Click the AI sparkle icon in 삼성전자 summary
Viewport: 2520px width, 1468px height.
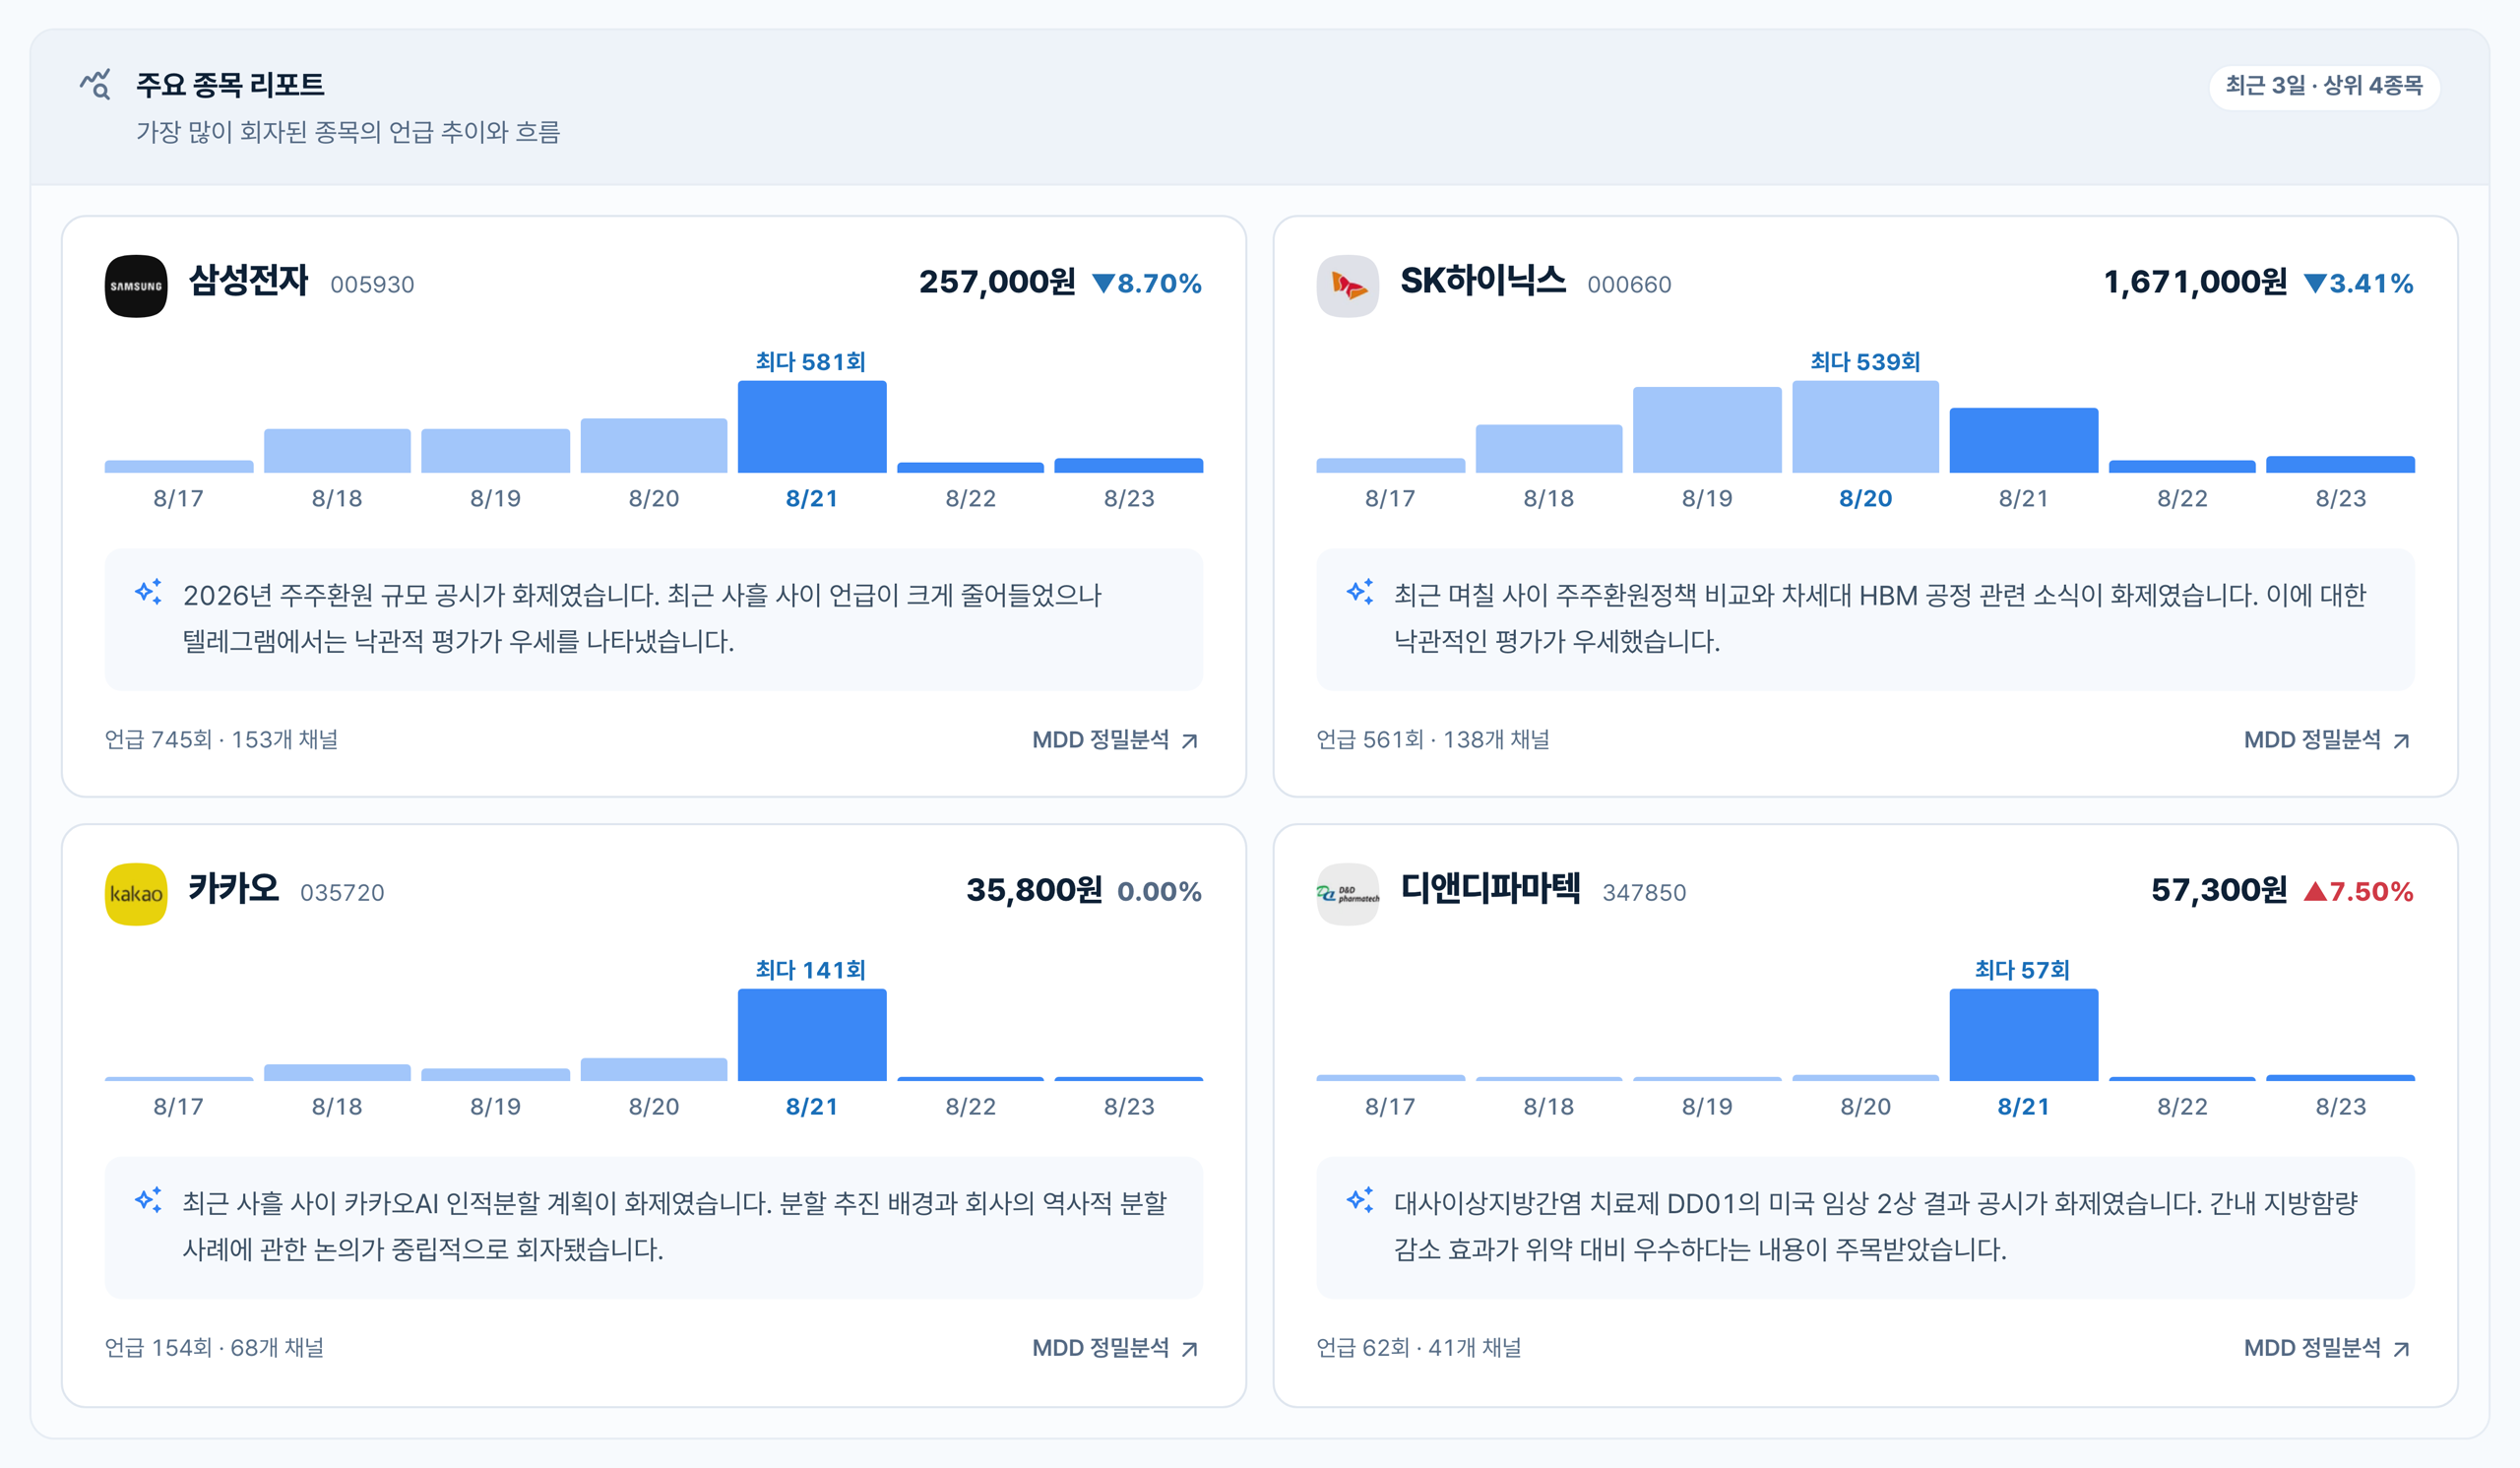pyautogui.click(x=148, y=592)
